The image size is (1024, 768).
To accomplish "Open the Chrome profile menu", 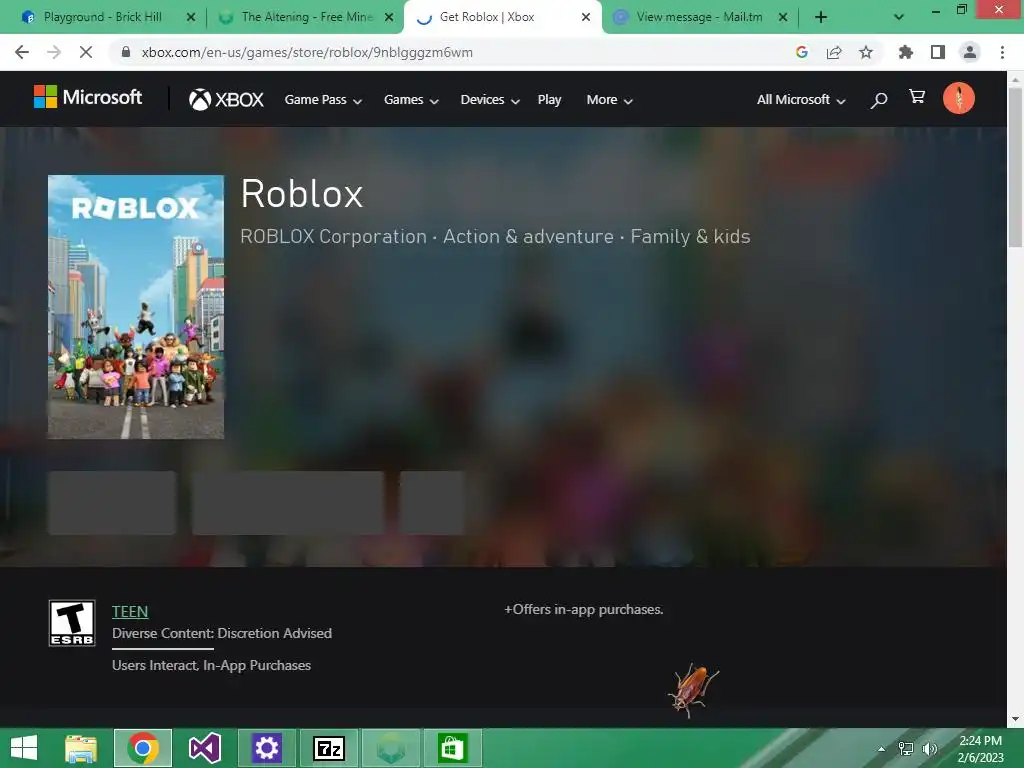I will pos(970,52).
